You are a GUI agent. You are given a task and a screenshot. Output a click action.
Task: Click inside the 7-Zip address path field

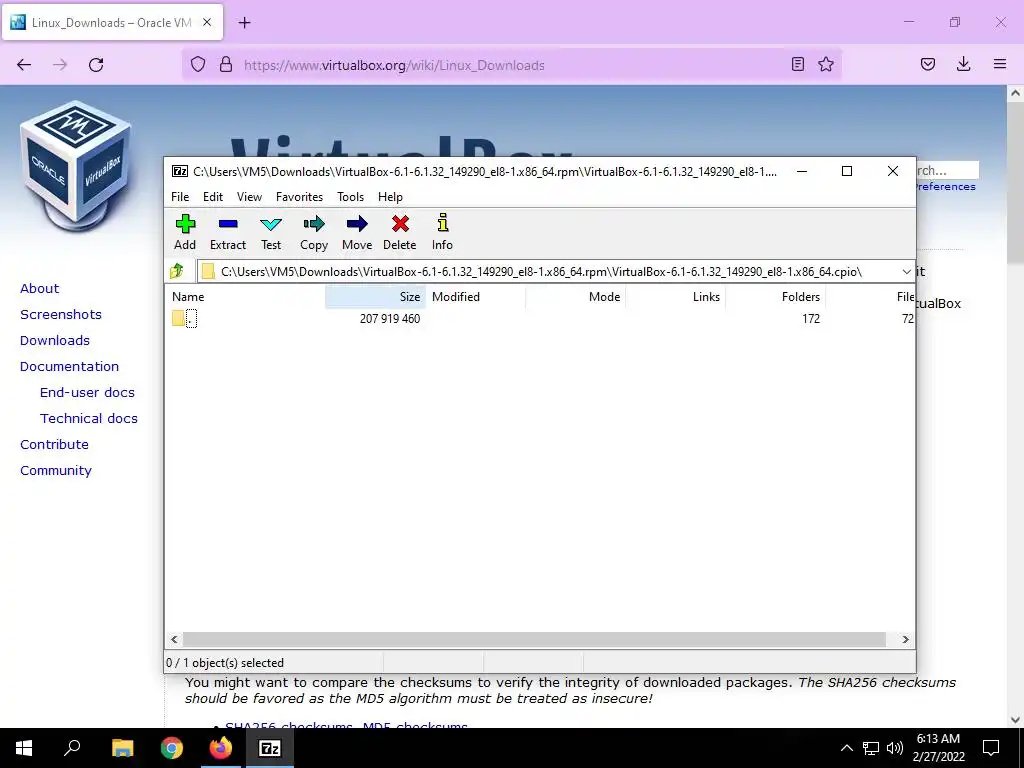point(549,272)
